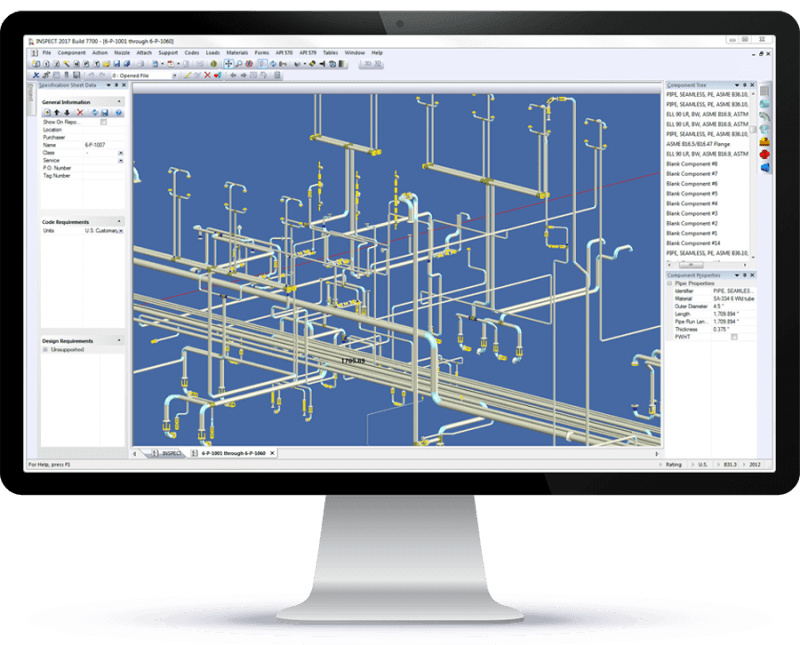Select ASME B16.5/B16.47 Flange in Component Tree
Viewport: 800px width, 645px height.
[698, 144]
